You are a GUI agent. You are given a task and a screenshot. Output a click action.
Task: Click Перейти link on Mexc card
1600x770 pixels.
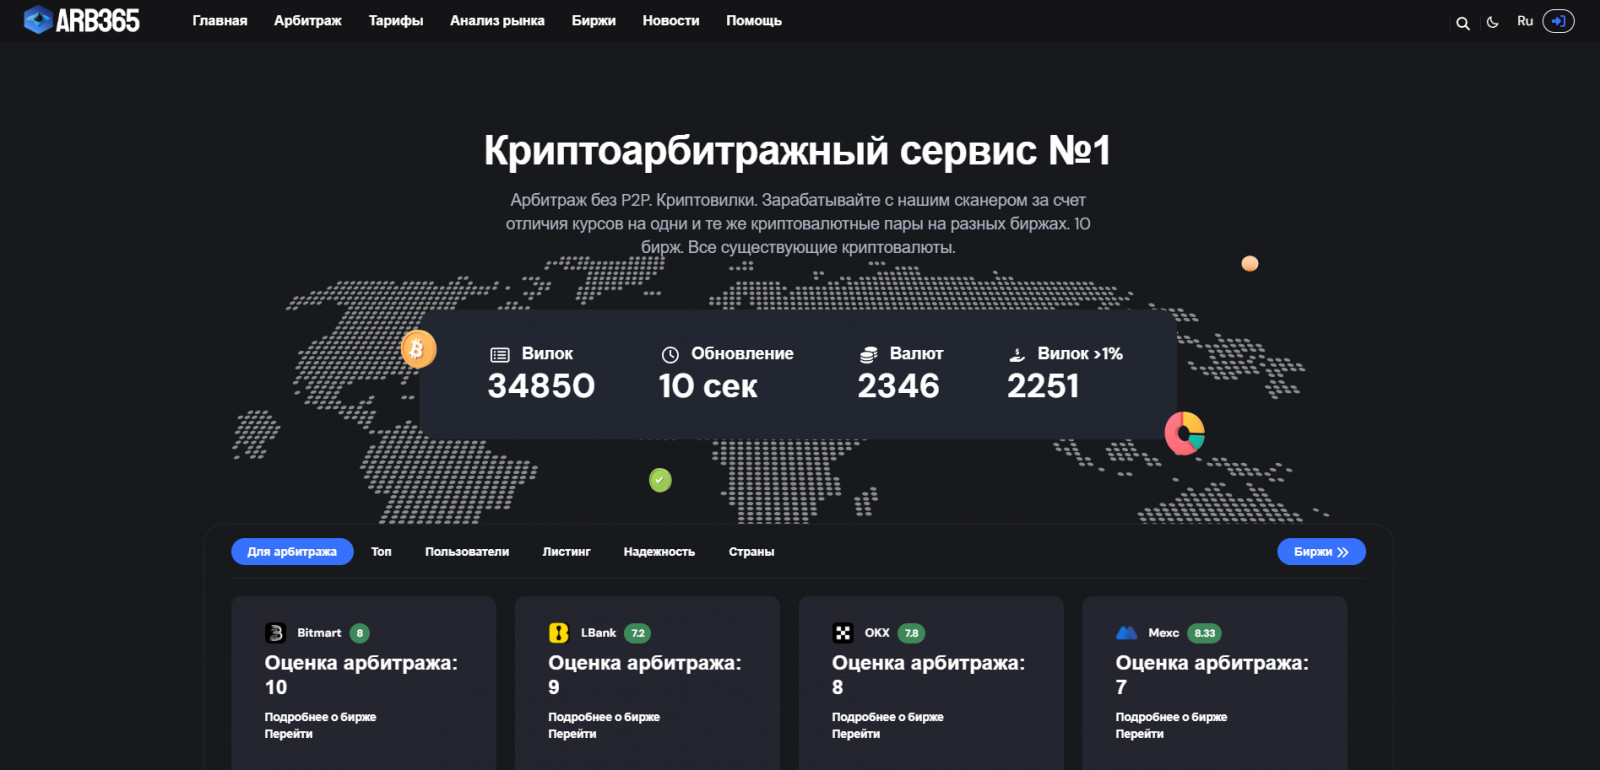point(1140,734)
